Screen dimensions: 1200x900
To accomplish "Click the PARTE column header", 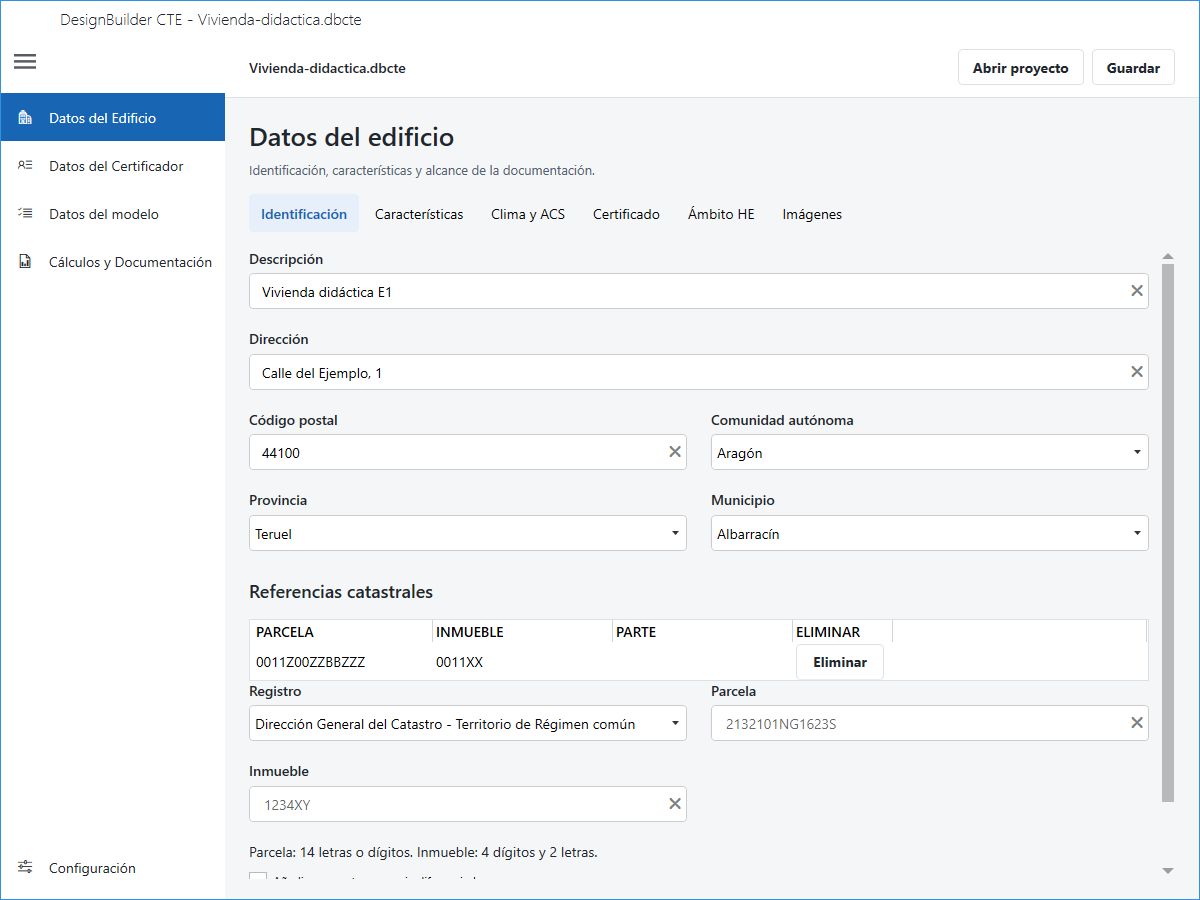I will [x=702, y=632].
